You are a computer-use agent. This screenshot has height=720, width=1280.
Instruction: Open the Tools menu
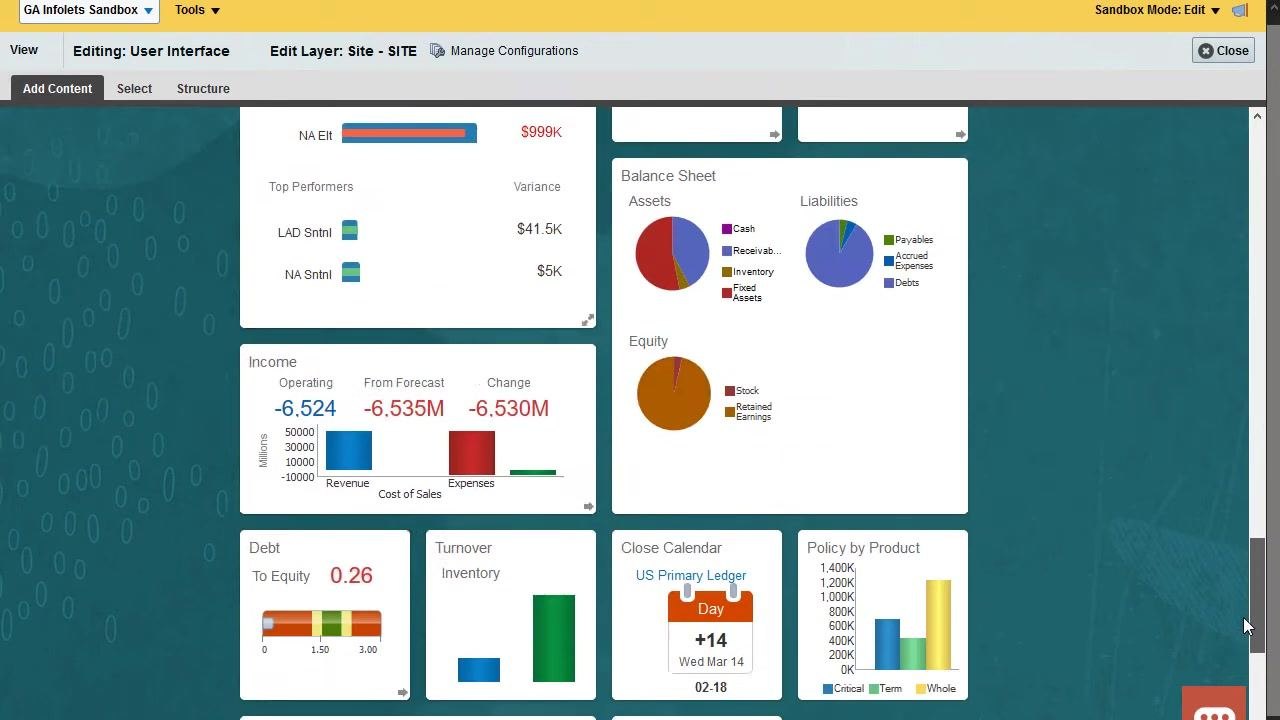click(197, 10)
